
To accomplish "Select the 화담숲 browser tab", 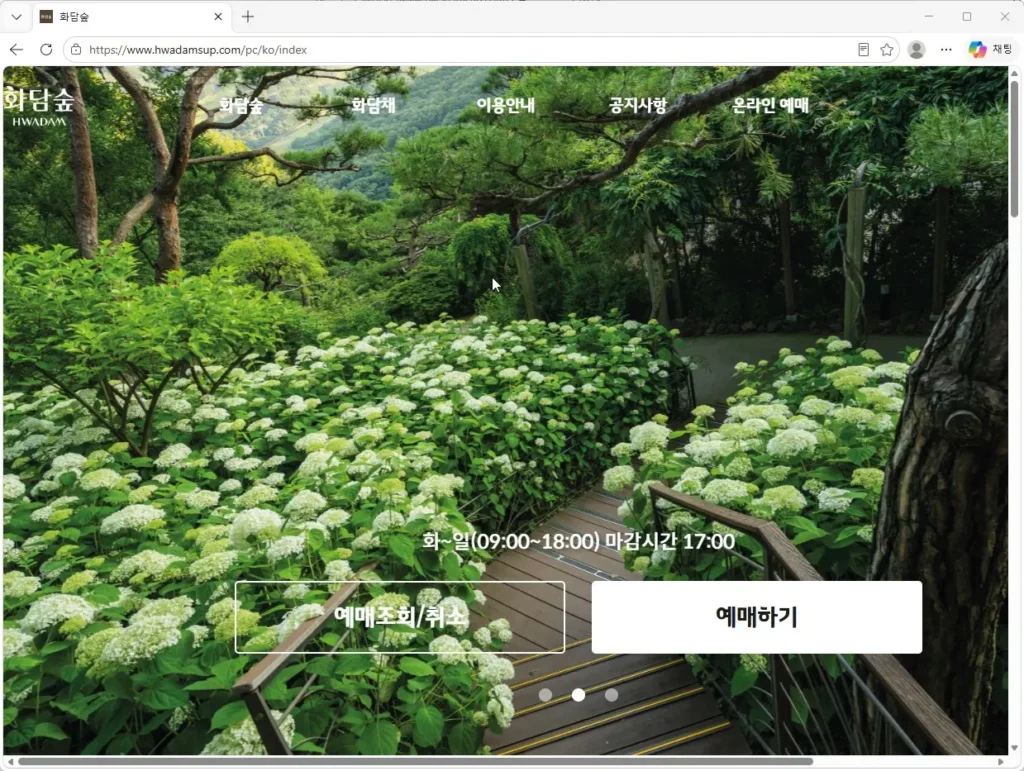I will coord(131,17).
